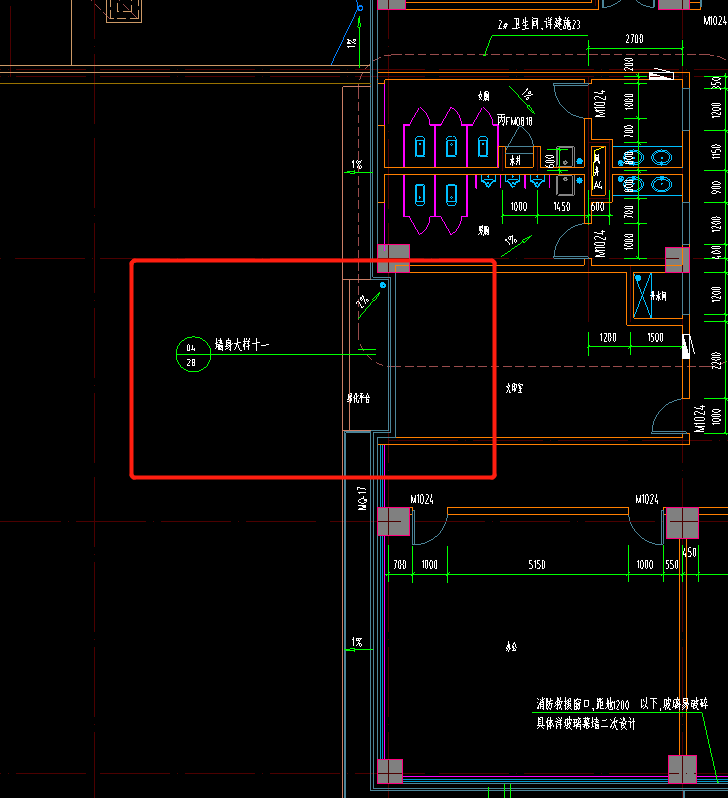
Task: Click the 绿化平台 room label
Action: point(358,398)
